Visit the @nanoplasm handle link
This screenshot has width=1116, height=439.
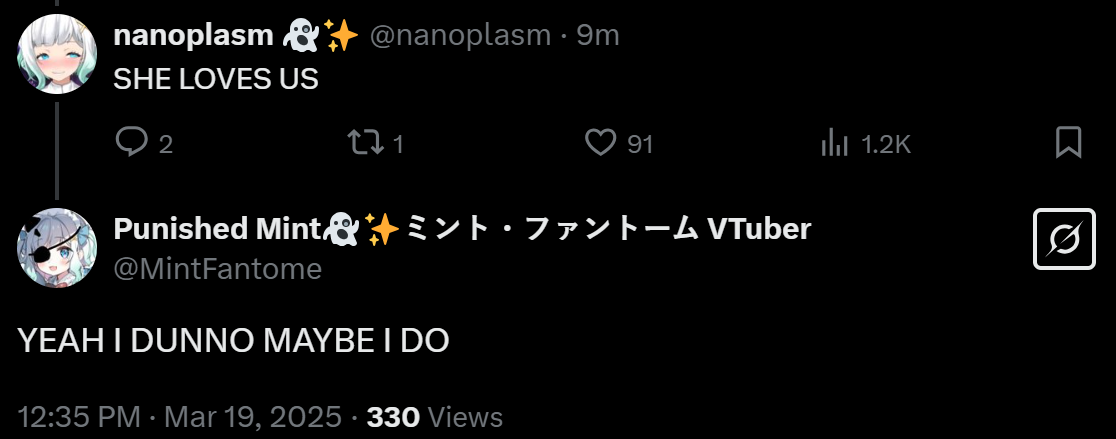(460, 35)
